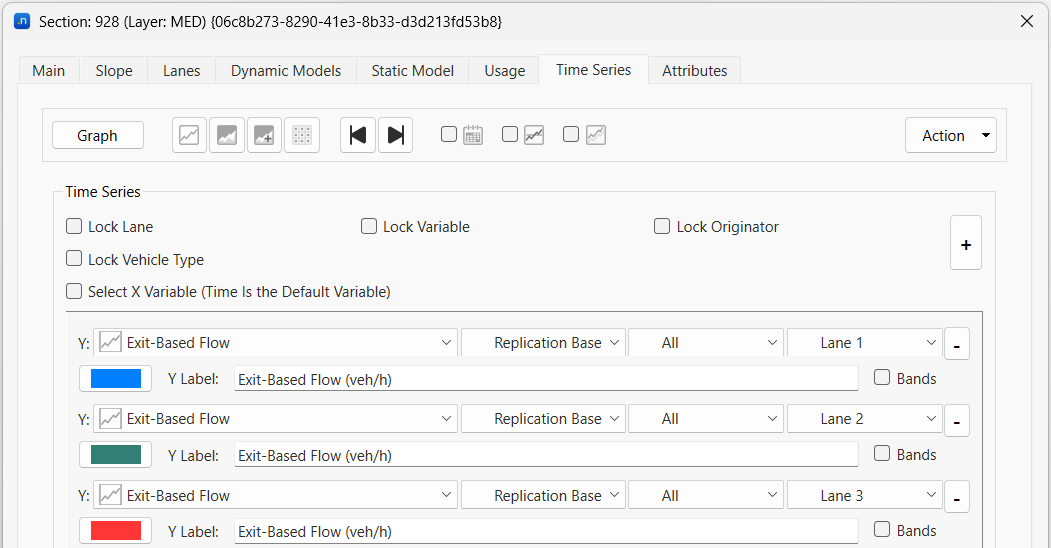Enable the Lock Lane checkbox
The image size is (1051, 548).
point(74,227)
